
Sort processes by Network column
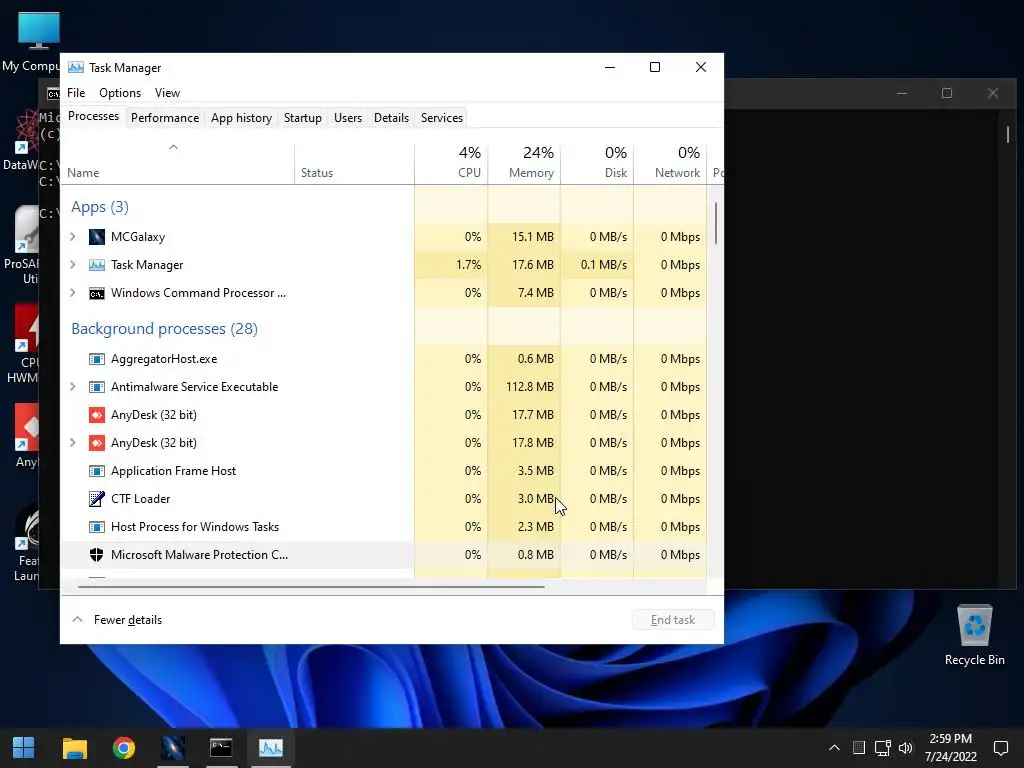[x=670, y=161]
